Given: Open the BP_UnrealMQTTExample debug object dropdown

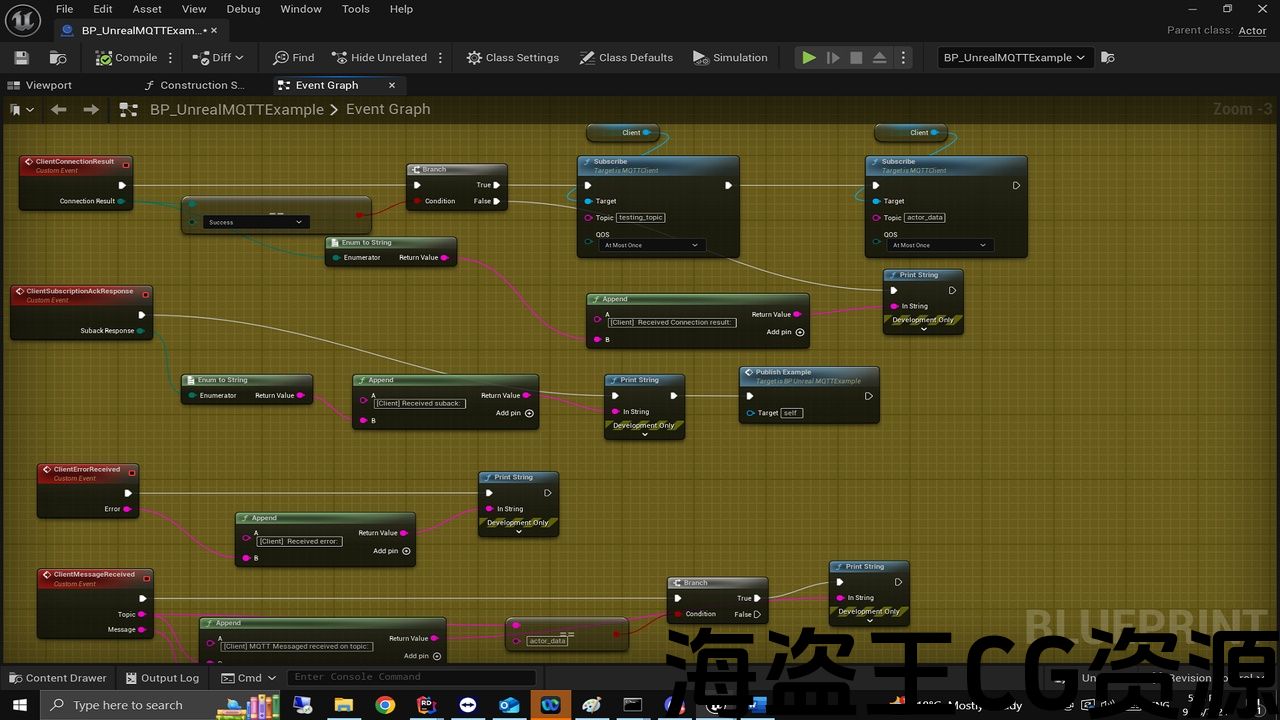Looking at the screenshot, I should point(1015,58).
